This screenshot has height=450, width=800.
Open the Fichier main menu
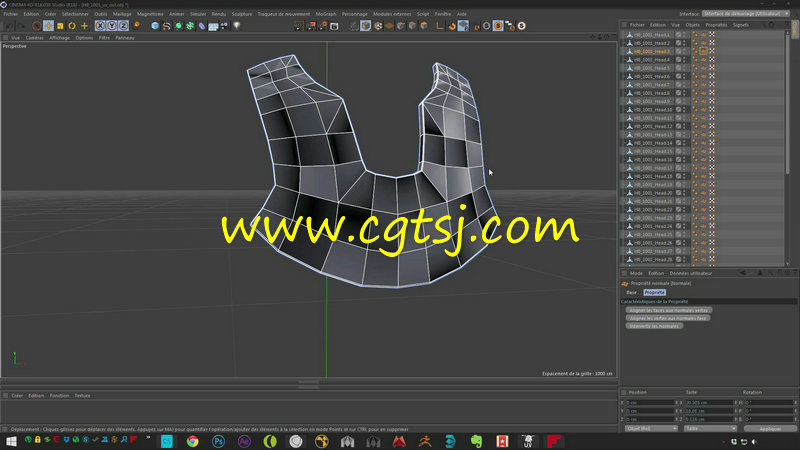[11, 14]
